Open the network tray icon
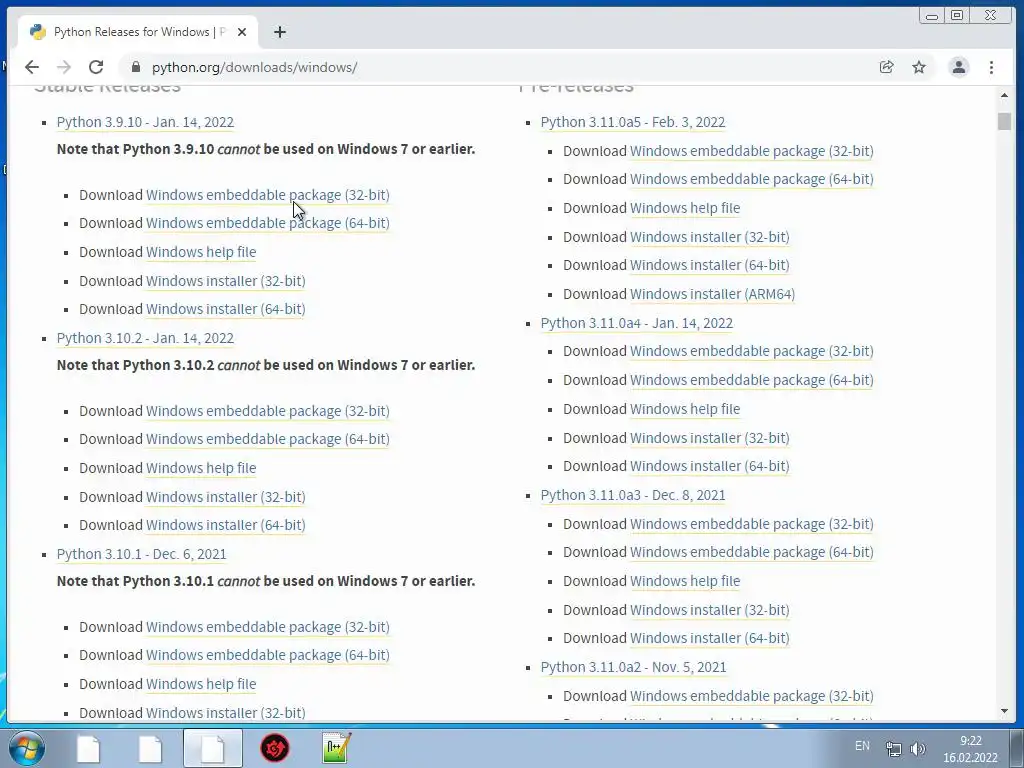 pos(893,749)
